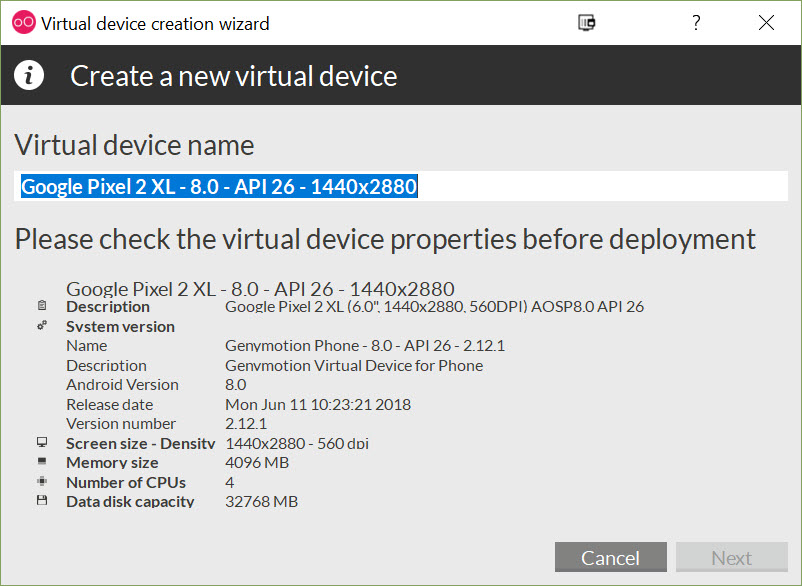This screenshot has width=802, height=586.
Task: Click the memory chip icon beside Memory size
Action: point(42,461)
